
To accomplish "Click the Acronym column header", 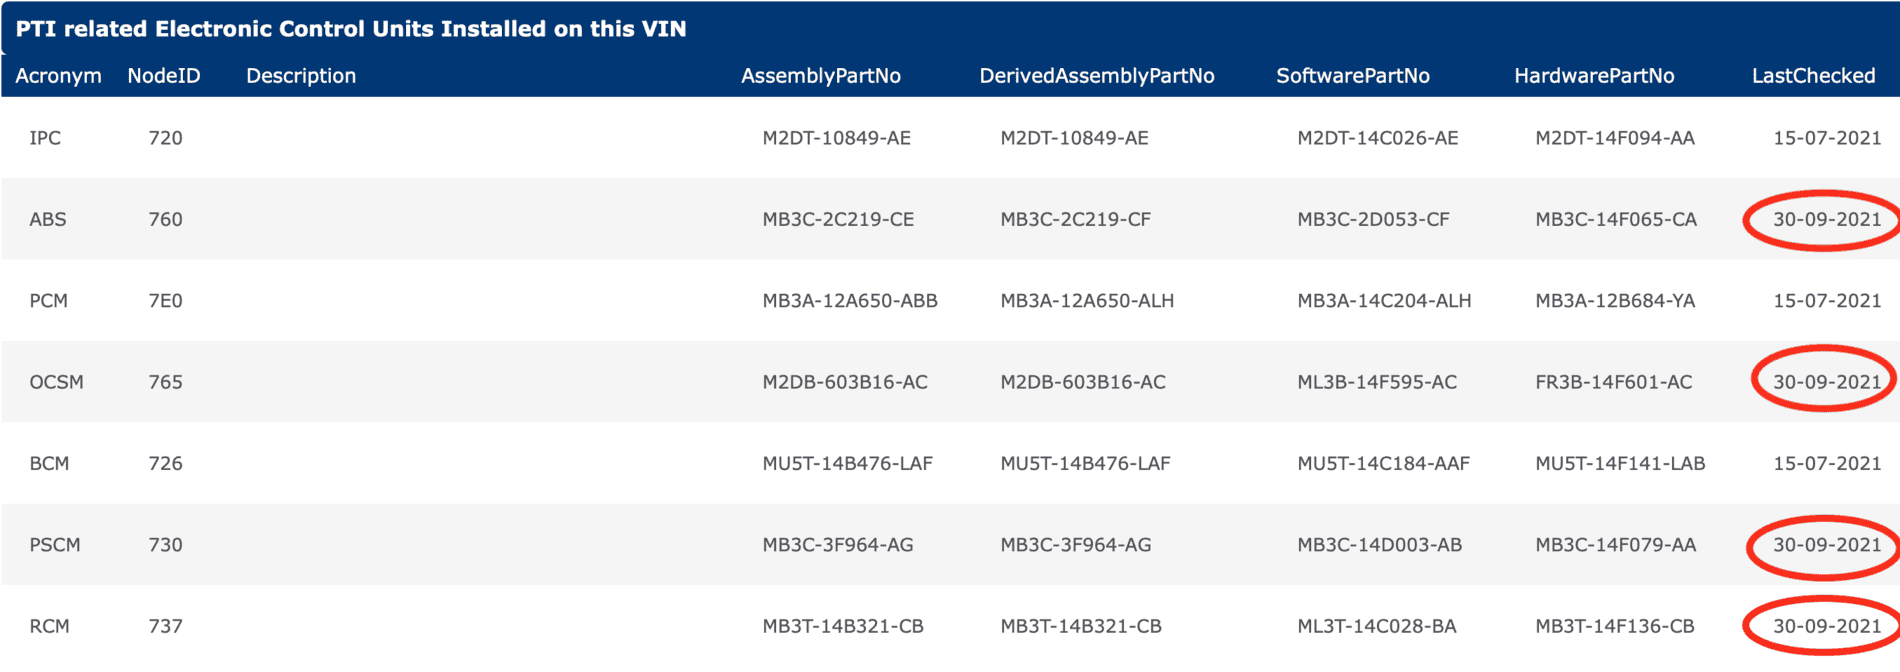I will 58,76.
